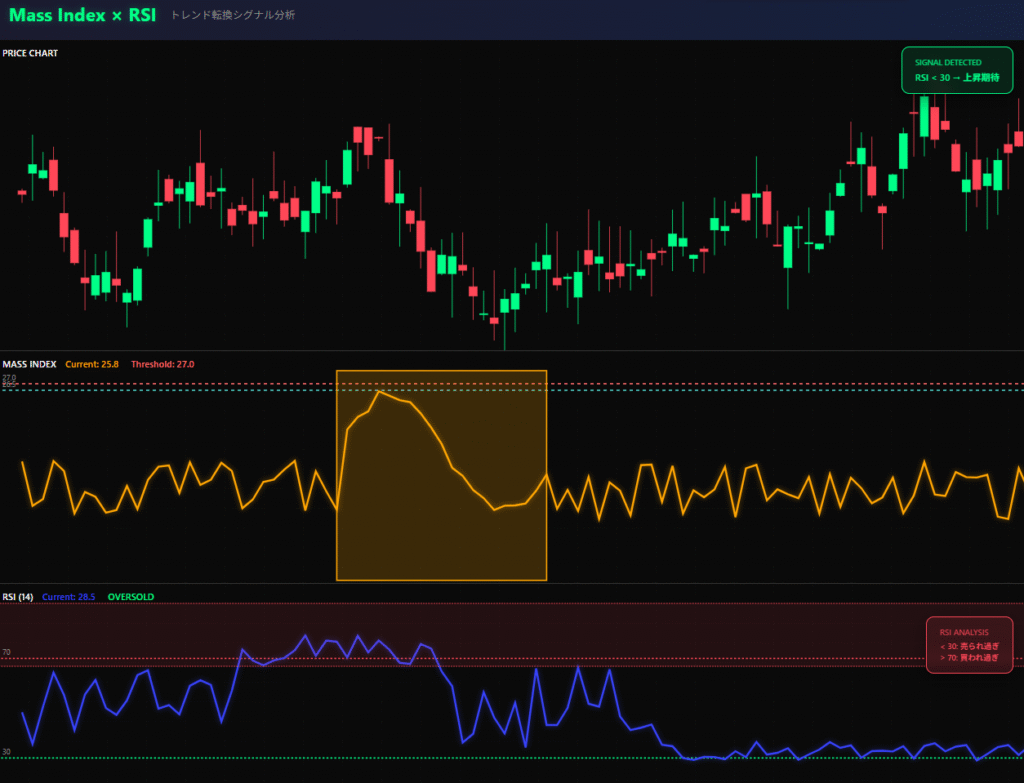This screenshot has width=1024, height=783.
Task: Click the "70" axis label in the RSI panel
Action: click(7, 652)
